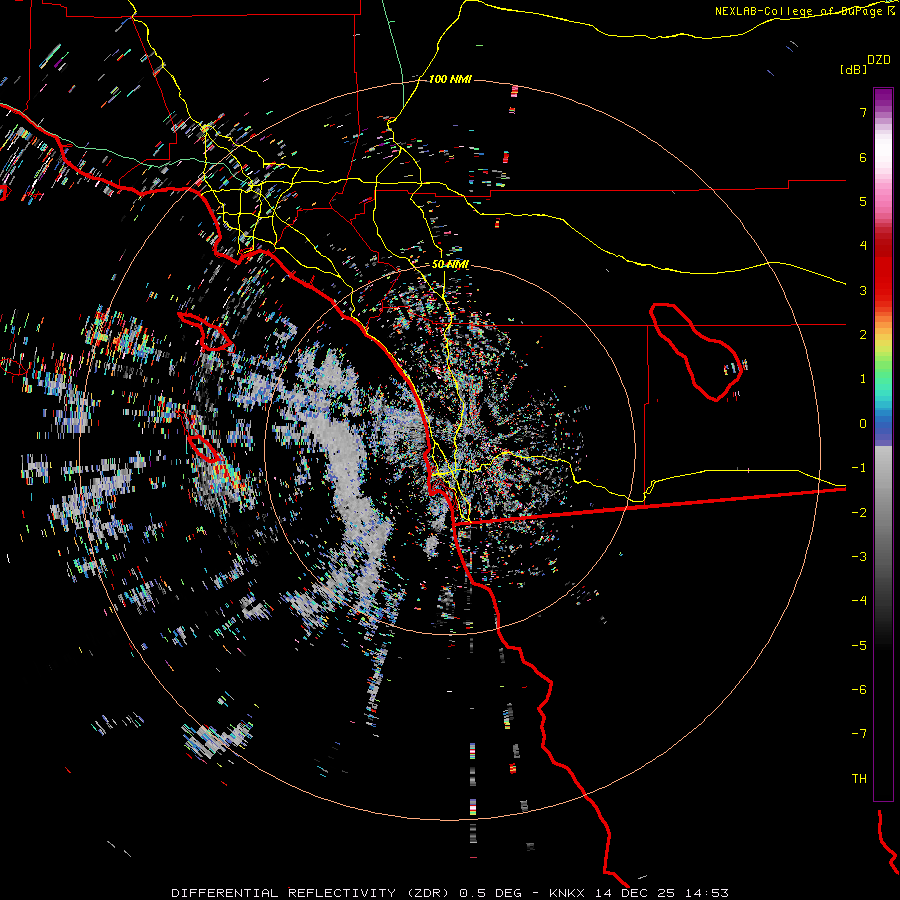Screen dimensions: 900x900
Task: Click the 4 value on the color scale
Action: [x=863, y=246]
